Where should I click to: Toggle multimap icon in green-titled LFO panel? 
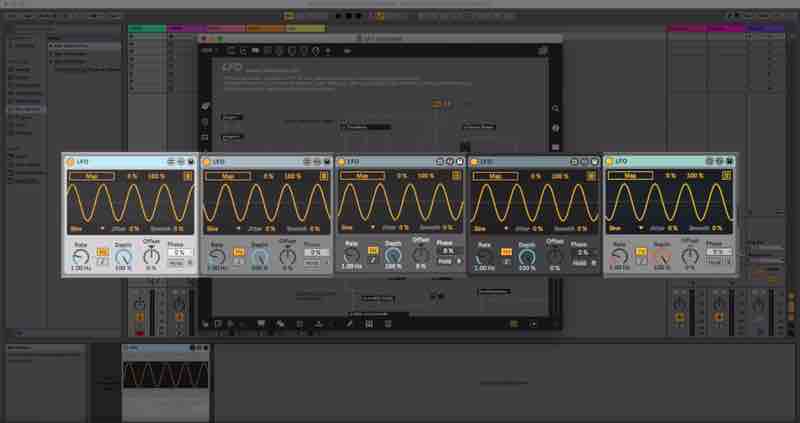pyautogui.click(x=727, y=176)
